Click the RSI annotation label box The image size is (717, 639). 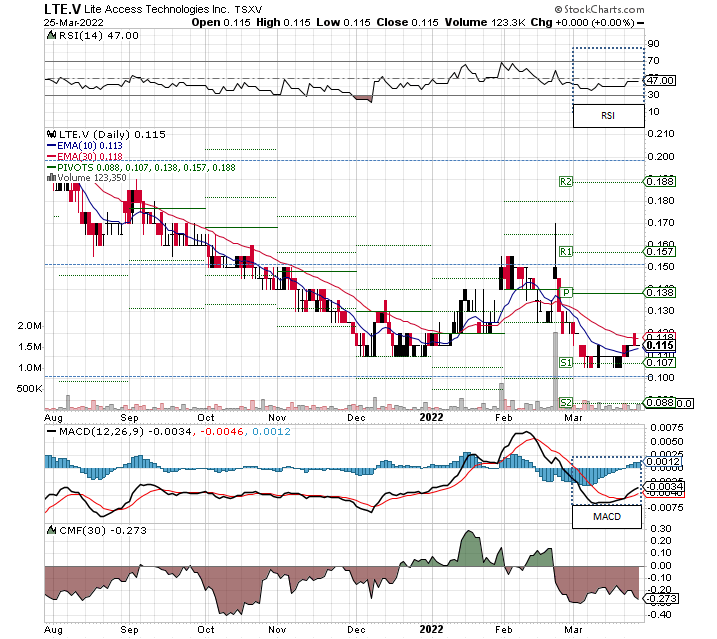(x=608, y=116)
